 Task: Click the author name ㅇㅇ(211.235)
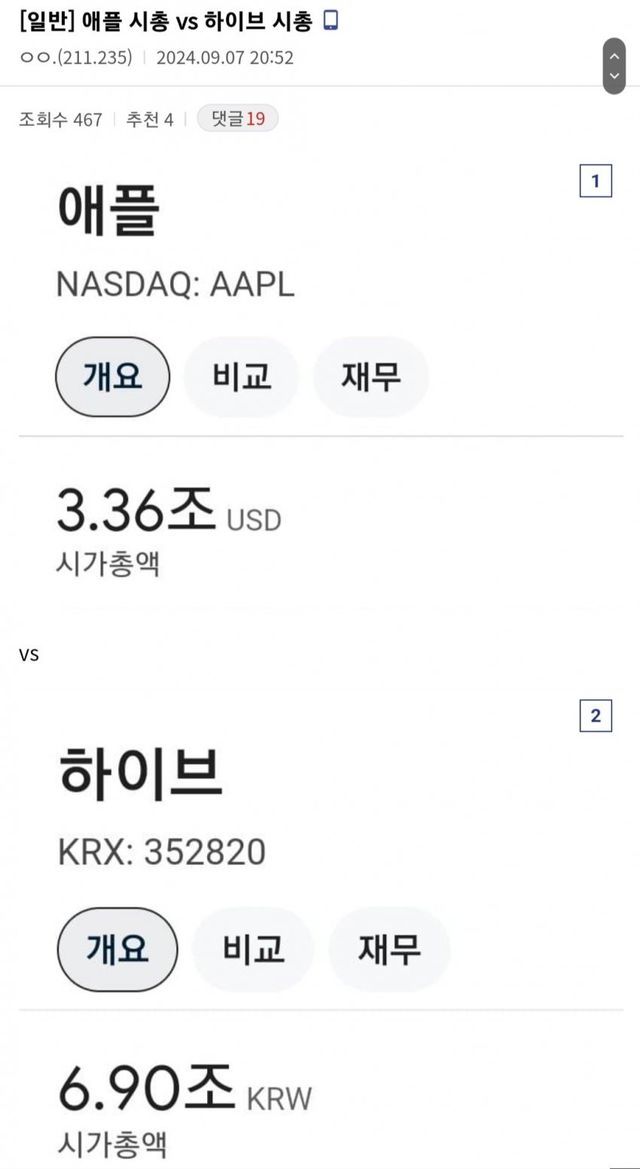point(76,57)
